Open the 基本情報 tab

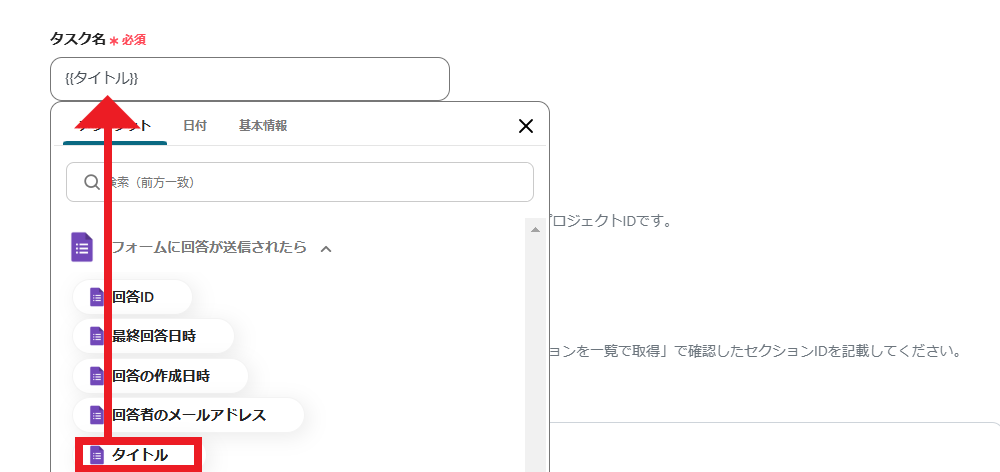click(x=263, y=126)
